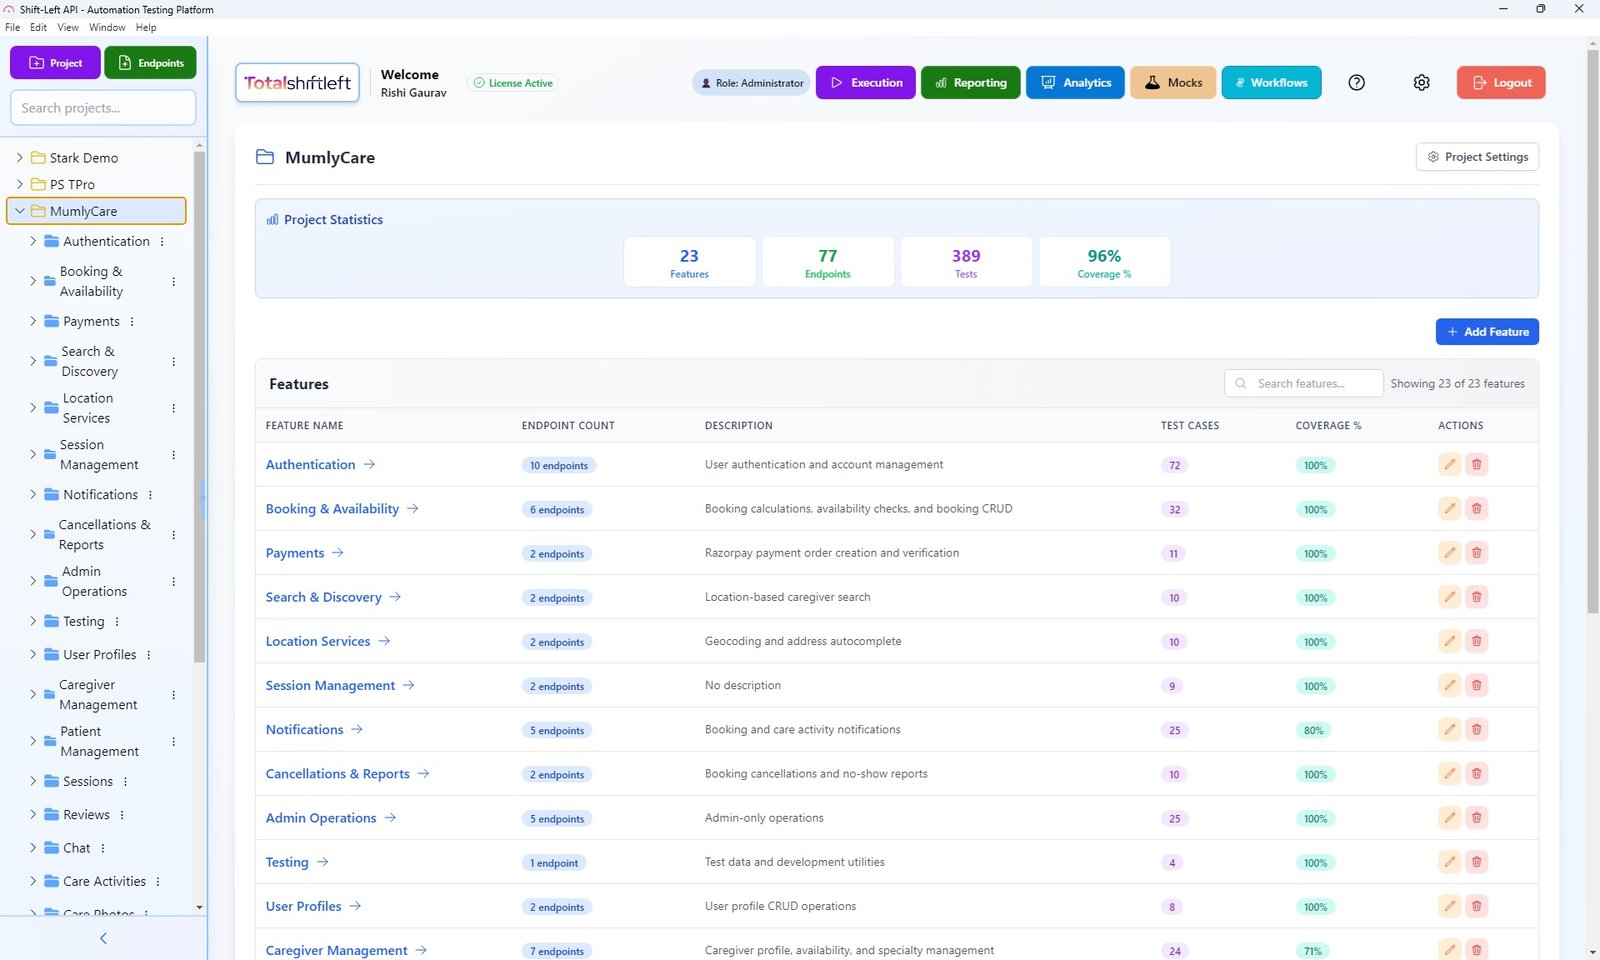Collapse the MumlyCare project node
This screenshot has height=960, width=1600.
19,211
